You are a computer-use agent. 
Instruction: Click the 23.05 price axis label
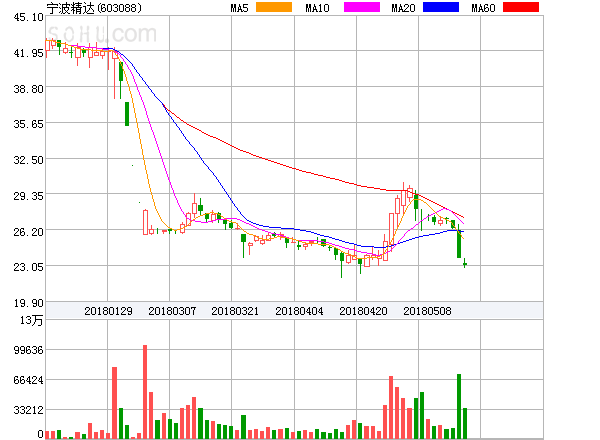29,267
